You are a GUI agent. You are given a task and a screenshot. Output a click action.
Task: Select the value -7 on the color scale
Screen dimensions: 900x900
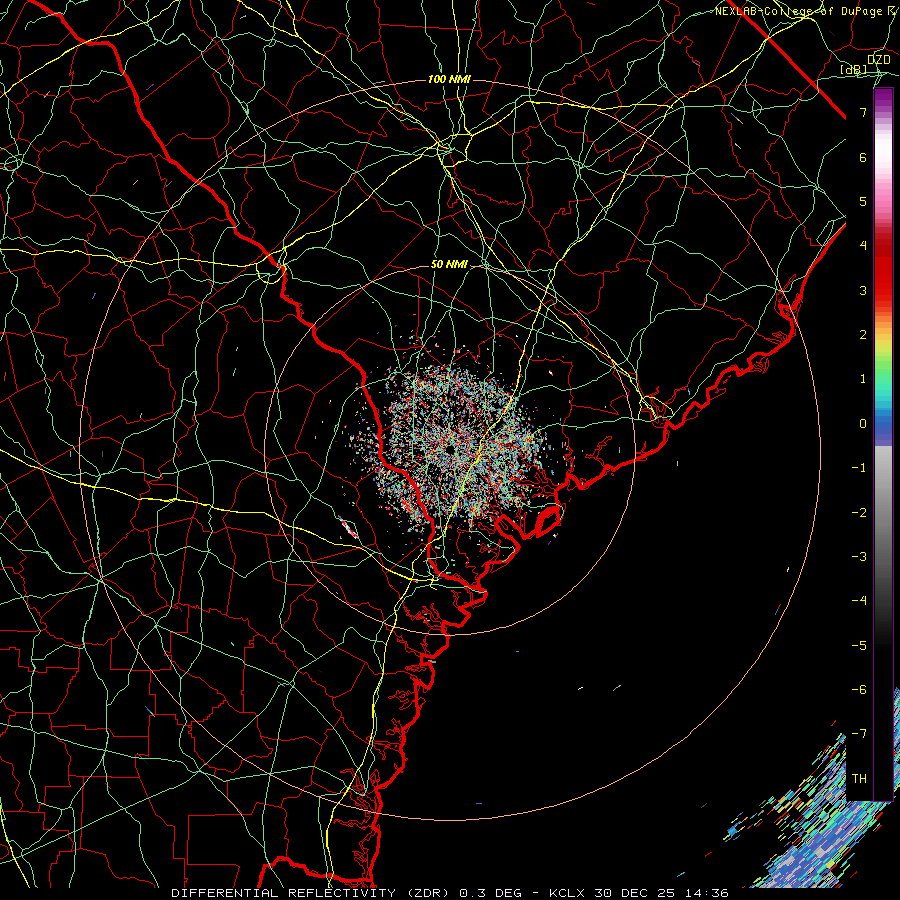coord(859,734)
